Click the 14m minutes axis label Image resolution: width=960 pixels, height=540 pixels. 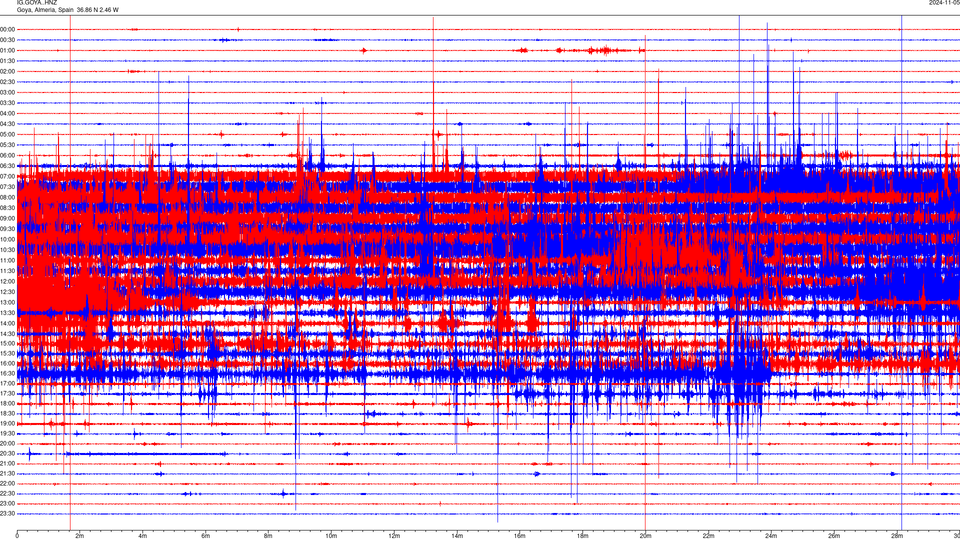[x=457, y=536]
